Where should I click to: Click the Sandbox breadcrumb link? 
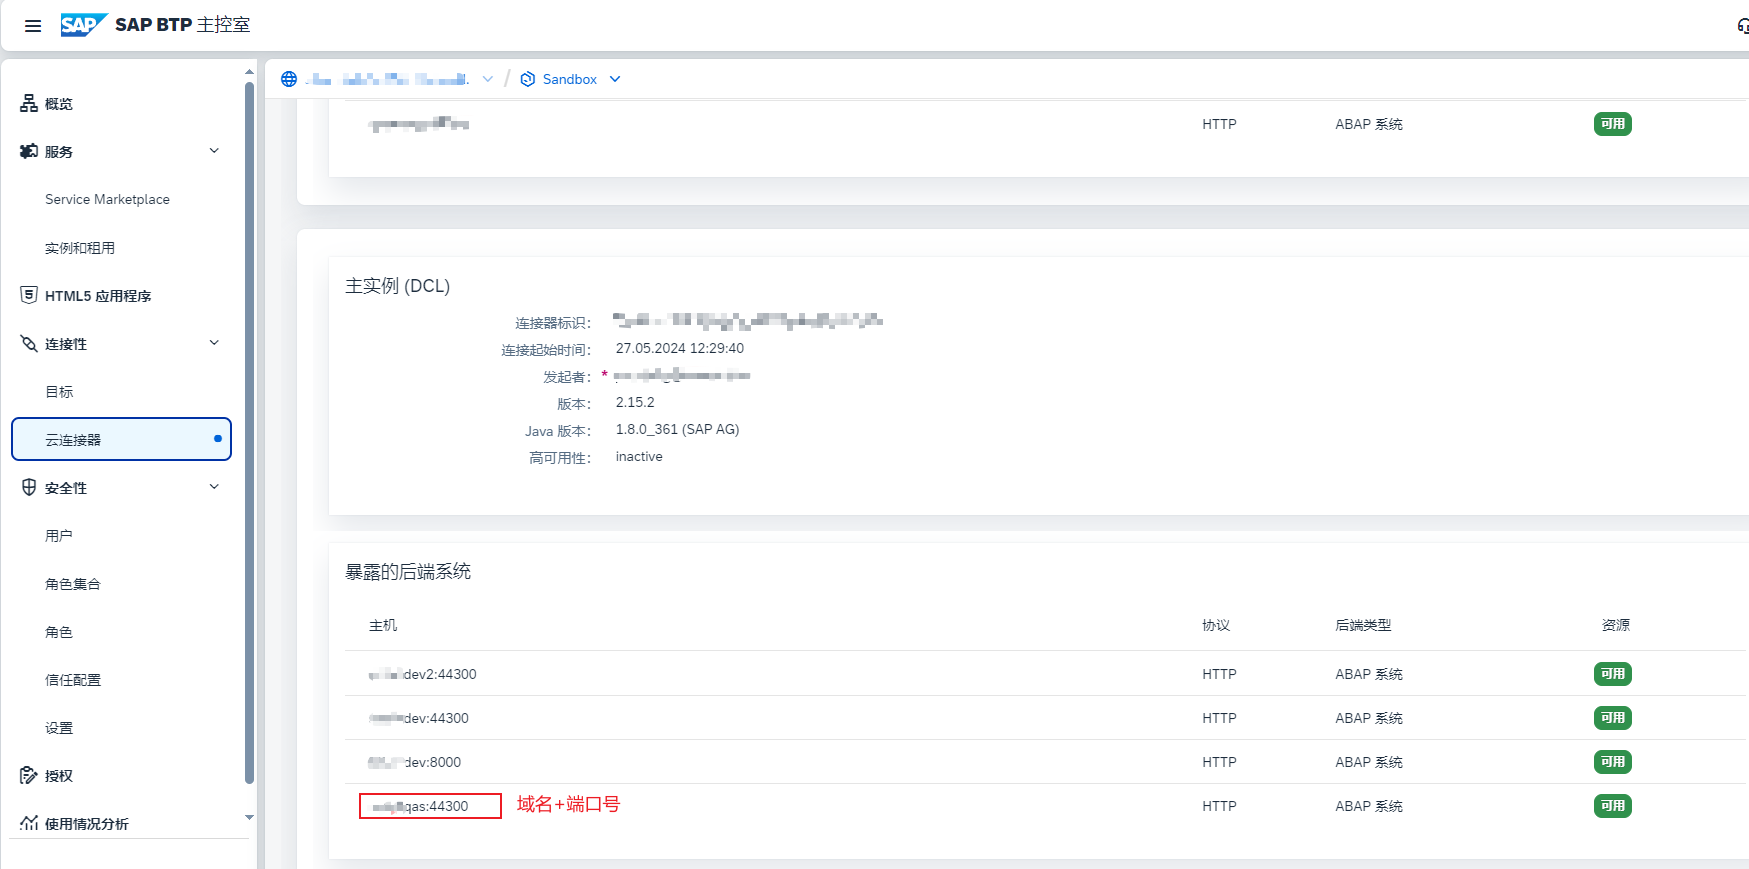pos(570,79)
